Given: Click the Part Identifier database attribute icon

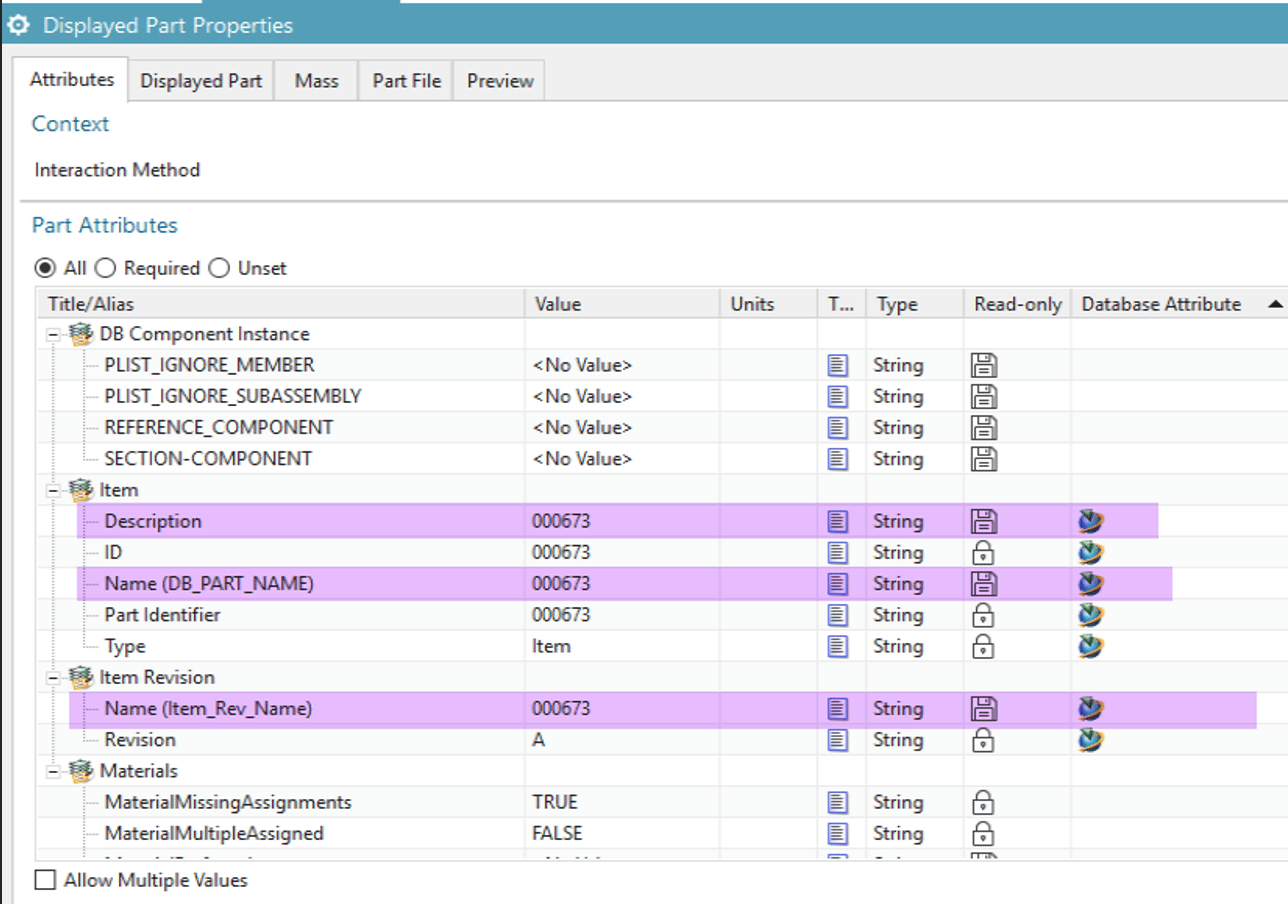Looking at the screenshot, I should click(x=1091, y=614).
